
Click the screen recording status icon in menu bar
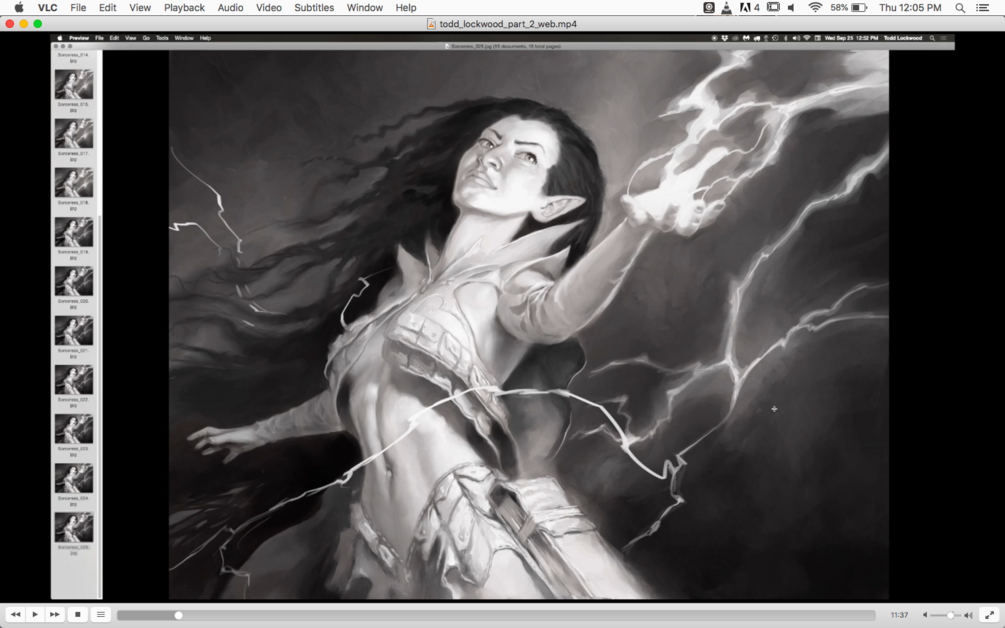tap(709, 8)
